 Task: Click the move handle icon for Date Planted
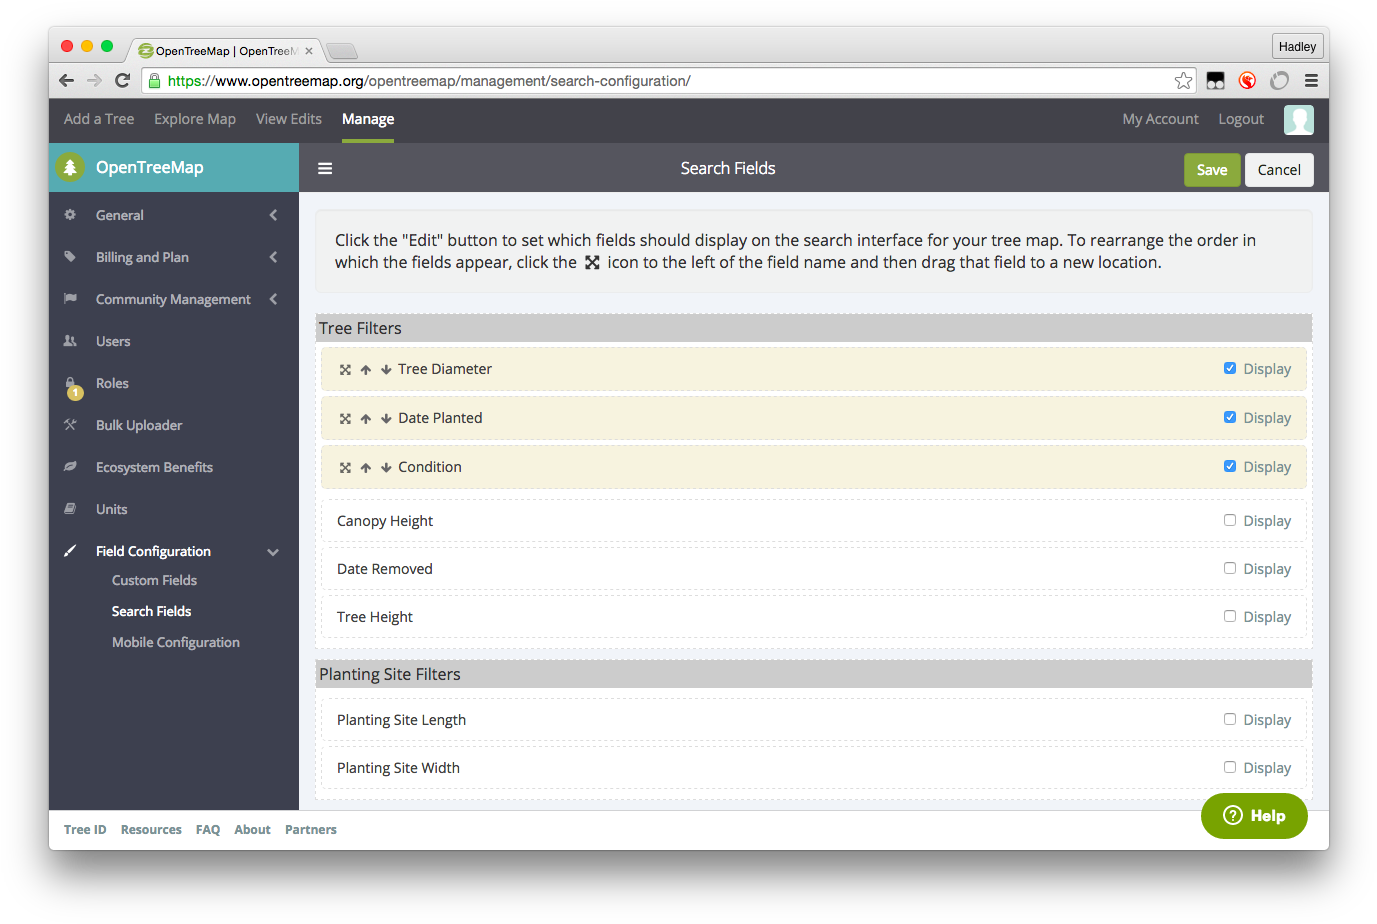click(x=345, y=419)
